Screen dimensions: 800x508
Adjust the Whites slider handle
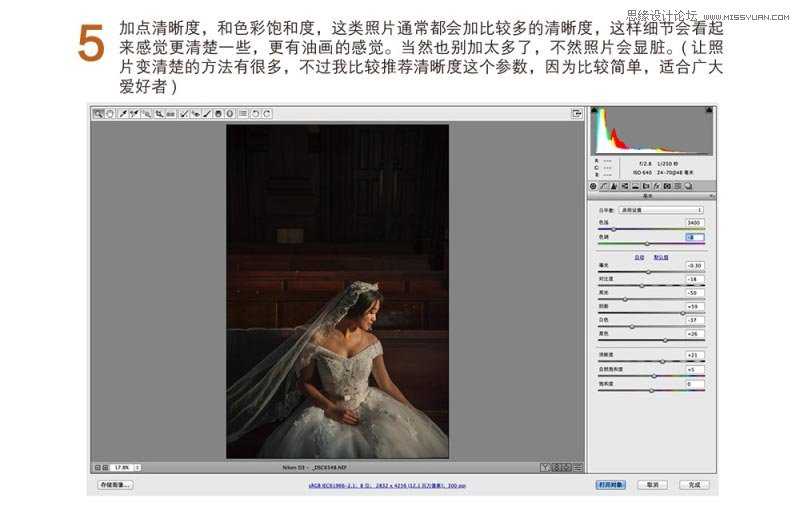(x=632, y=326)
